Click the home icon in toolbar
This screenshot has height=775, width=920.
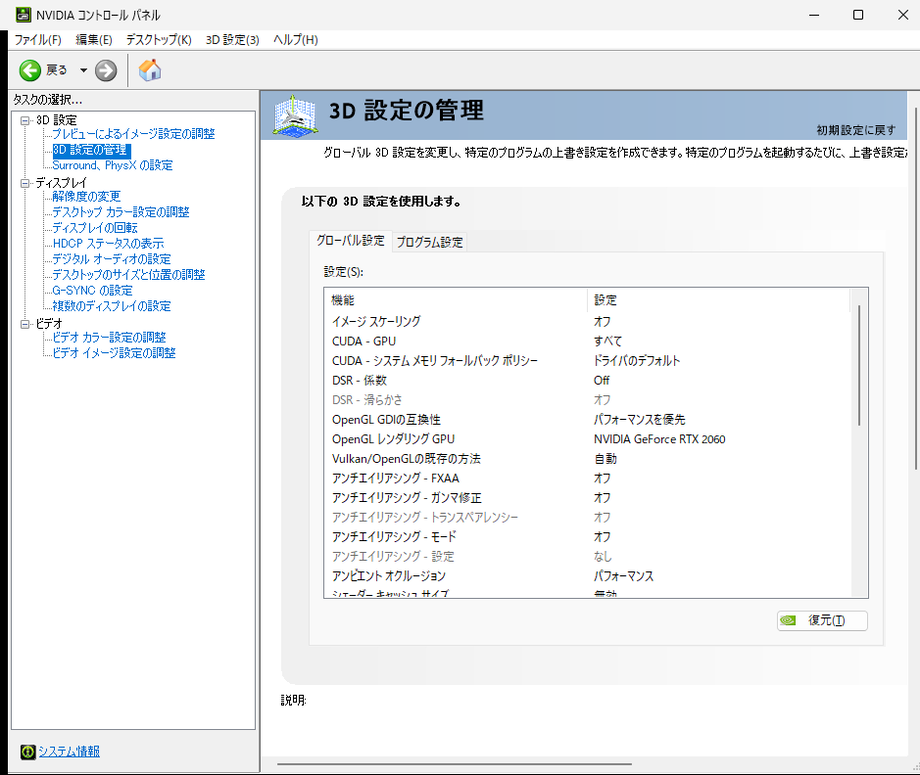click(150, 70)
